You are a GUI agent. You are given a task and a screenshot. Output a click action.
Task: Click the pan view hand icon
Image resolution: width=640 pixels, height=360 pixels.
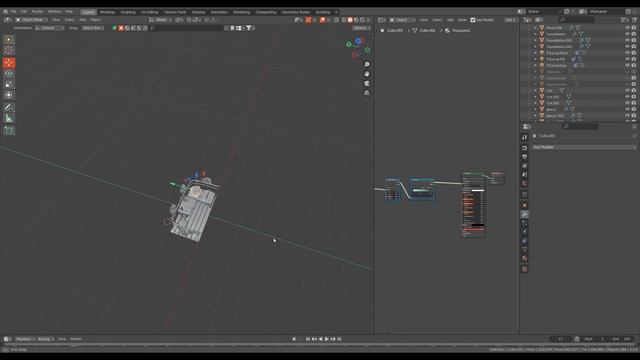point(367,74)
